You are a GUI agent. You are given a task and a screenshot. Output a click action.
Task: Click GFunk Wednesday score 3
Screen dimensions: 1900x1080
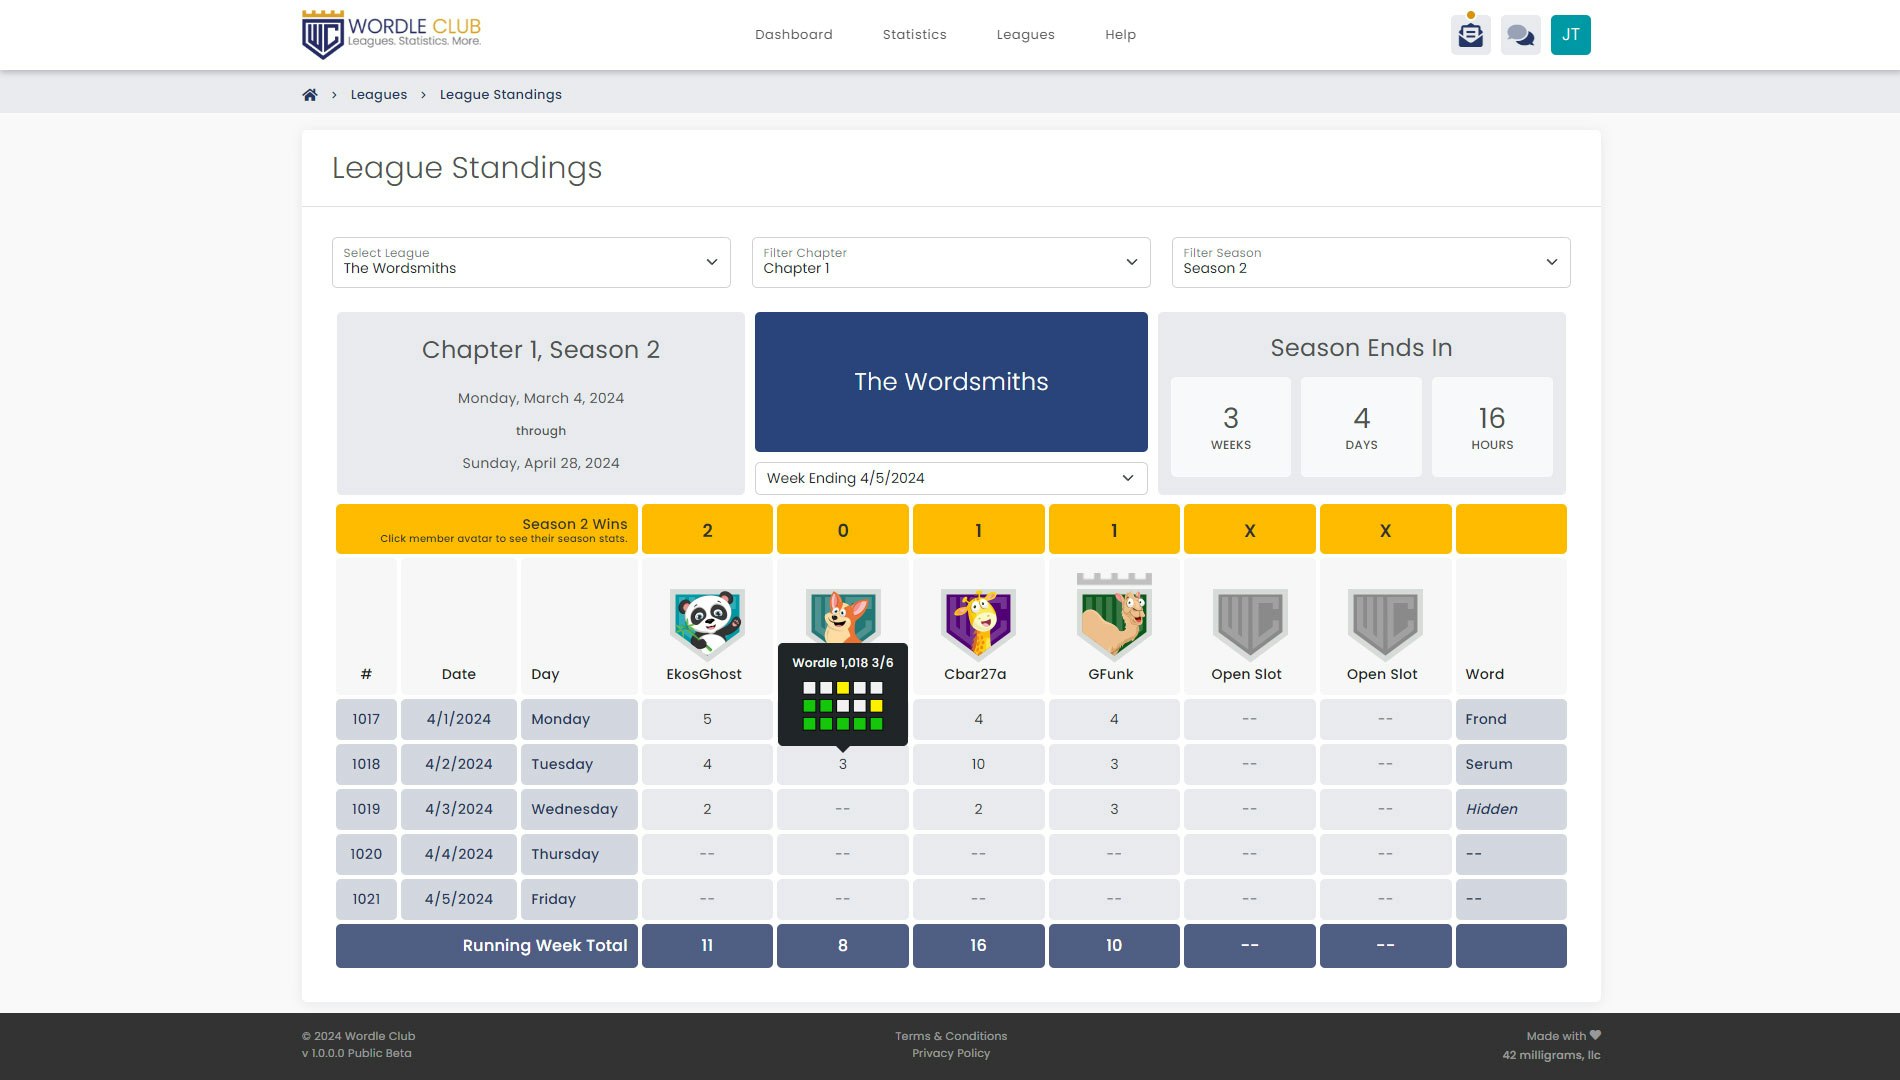click(x=1114, y=809)
